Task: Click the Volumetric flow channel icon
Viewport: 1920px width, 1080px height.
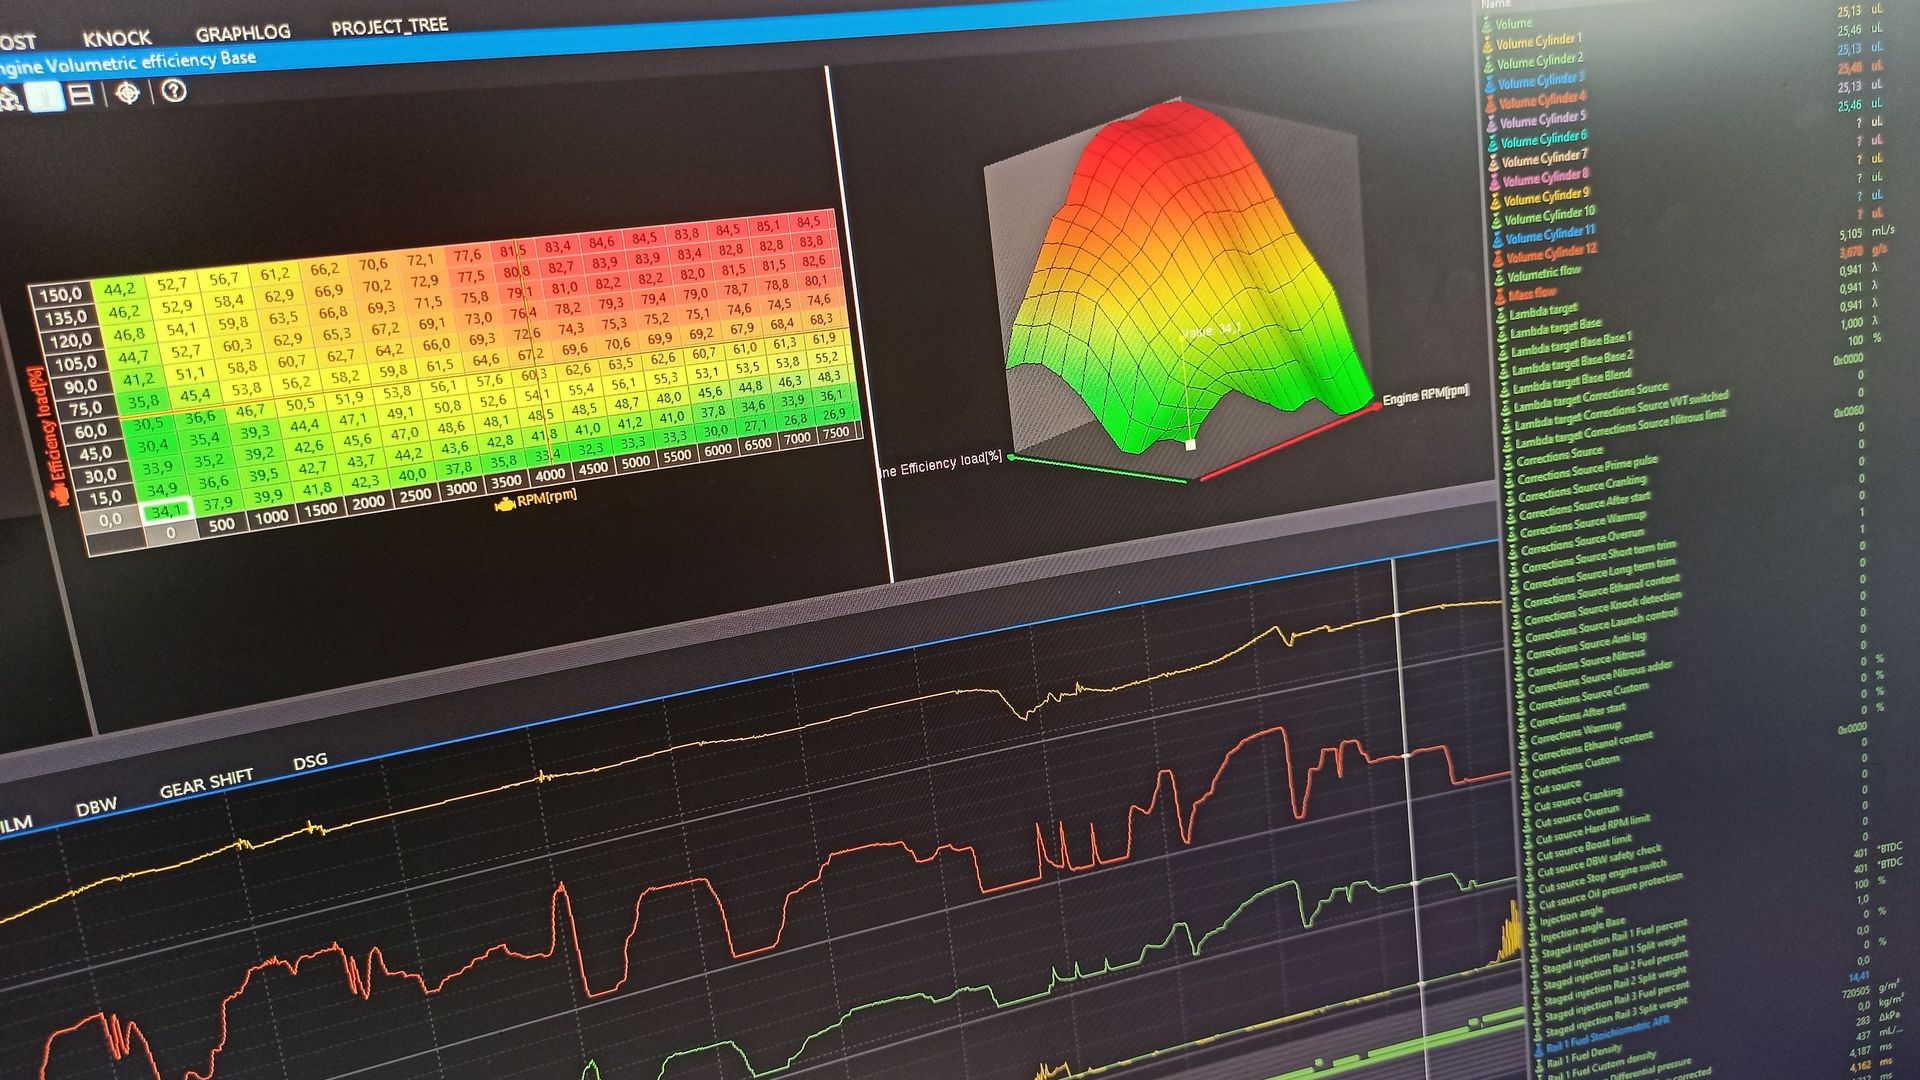Action: tap(1499, 276)
